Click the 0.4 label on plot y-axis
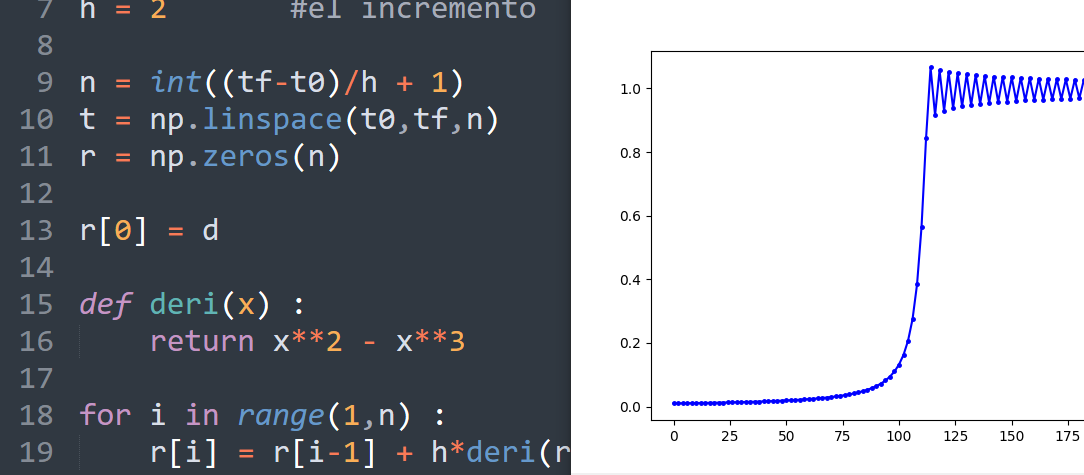The height and width of the screenshot is (475, 1084). click(x=628, y=280)
